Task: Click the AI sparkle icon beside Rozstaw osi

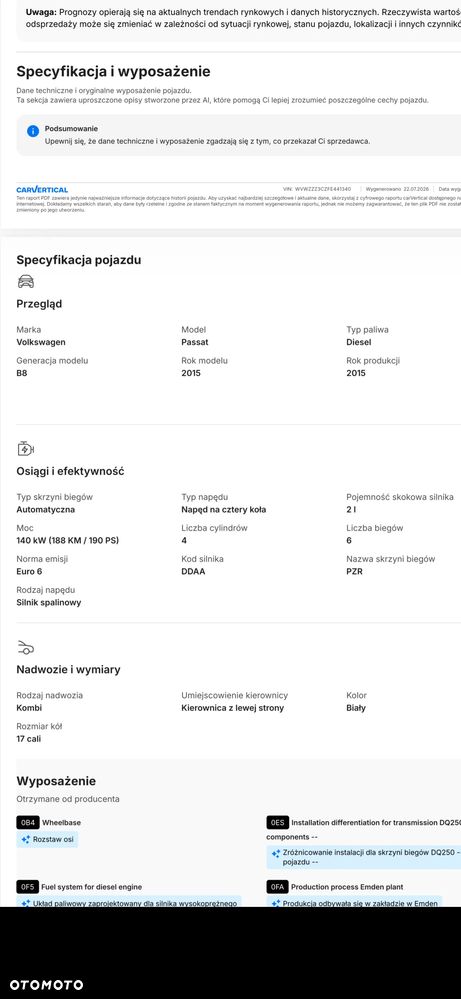Action: pos(25,840)
